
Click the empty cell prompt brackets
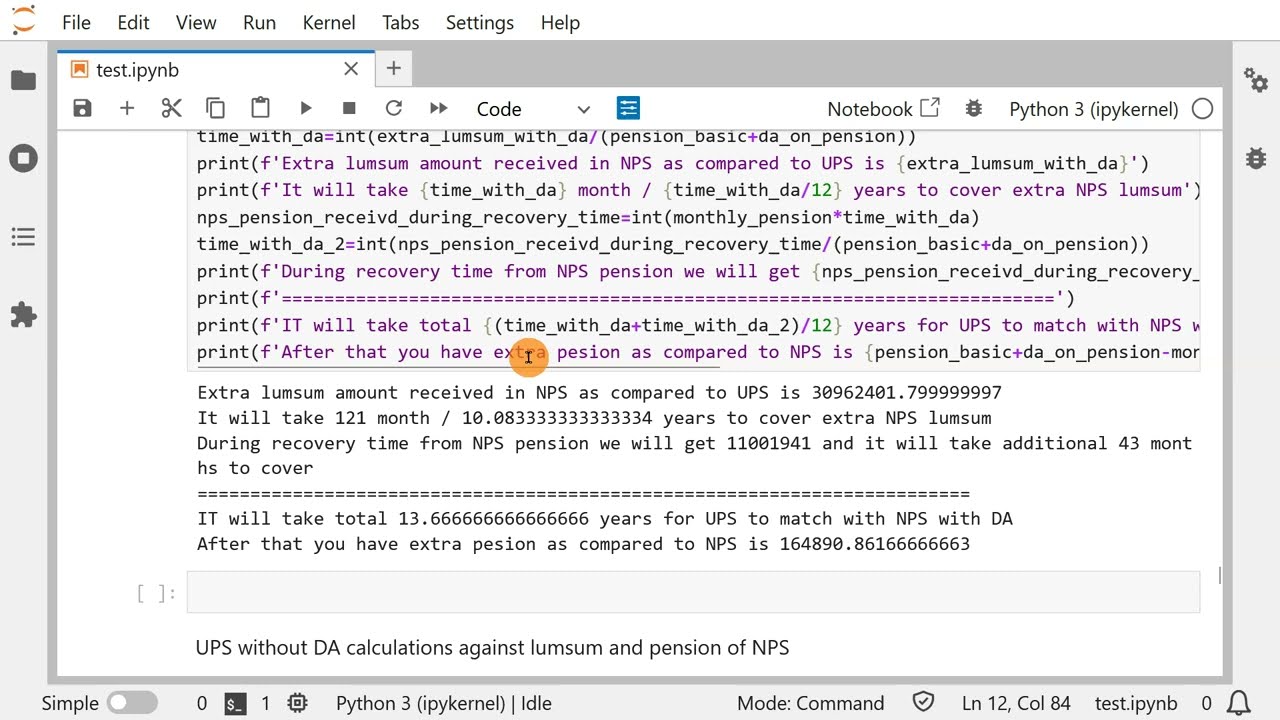click(x=156, y=593)
